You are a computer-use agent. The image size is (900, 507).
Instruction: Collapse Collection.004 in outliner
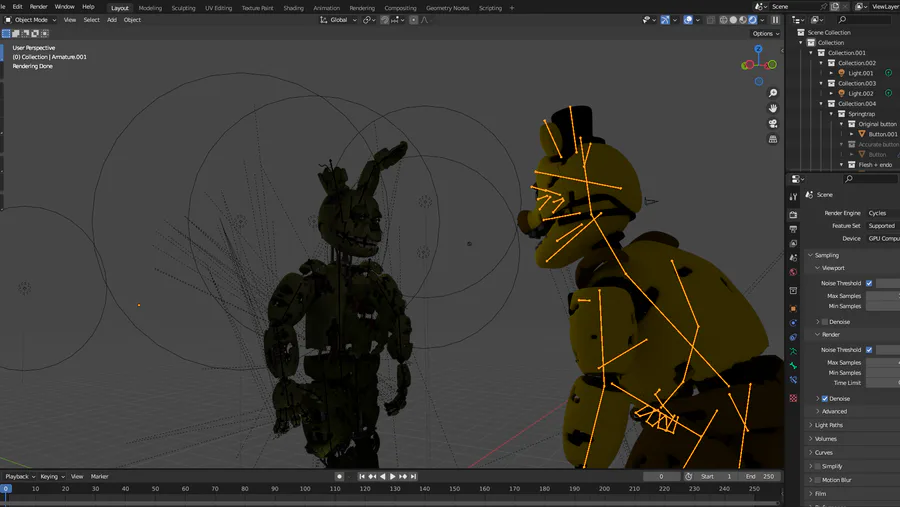(821, 104)
